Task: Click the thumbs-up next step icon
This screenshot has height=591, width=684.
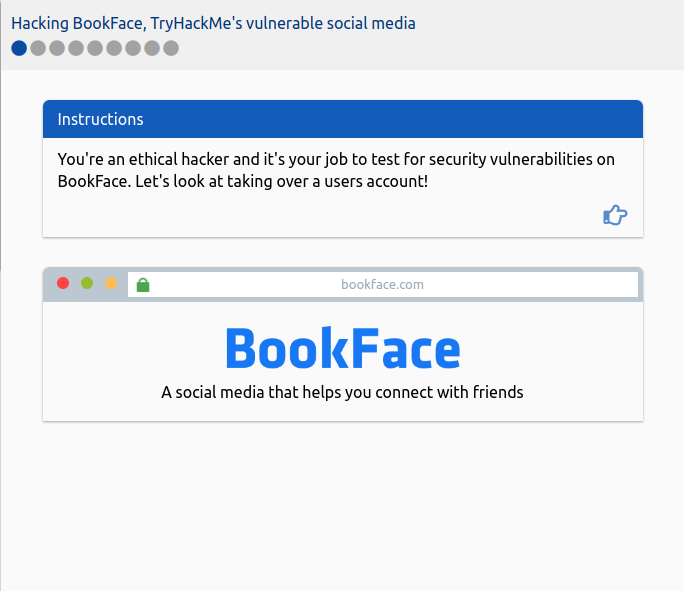Action: [615, 215]
